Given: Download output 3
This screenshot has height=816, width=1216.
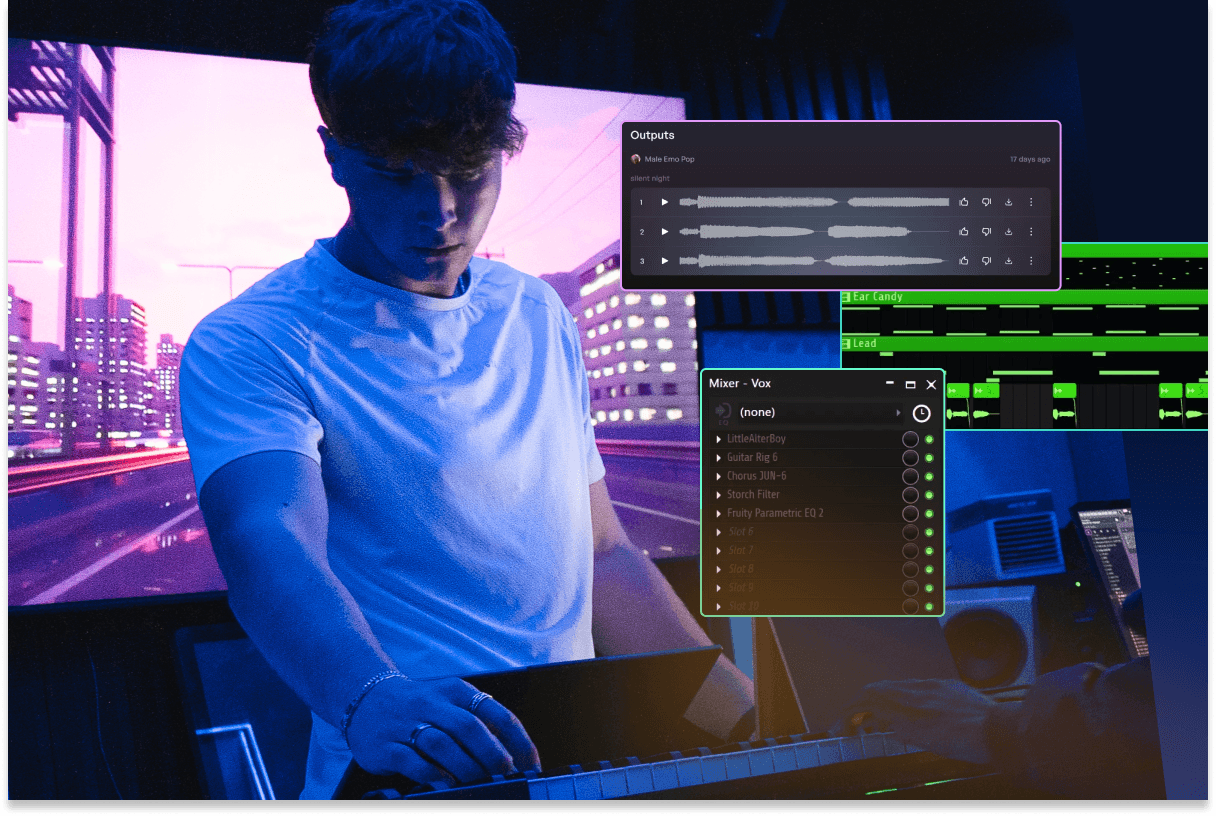Looking at the screenshot, I should 1008,260.
